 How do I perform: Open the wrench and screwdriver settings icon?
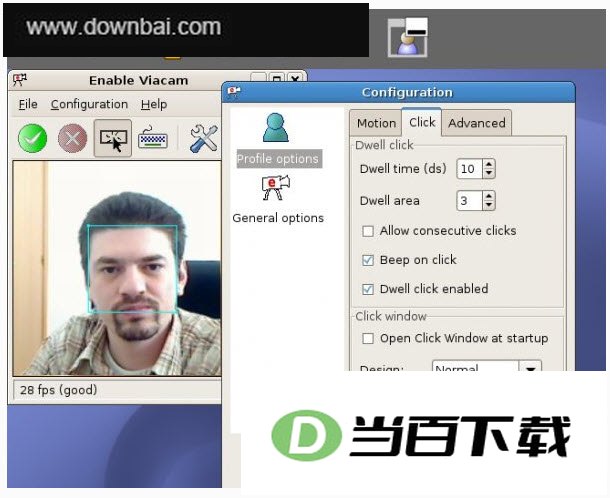(204, 138)
